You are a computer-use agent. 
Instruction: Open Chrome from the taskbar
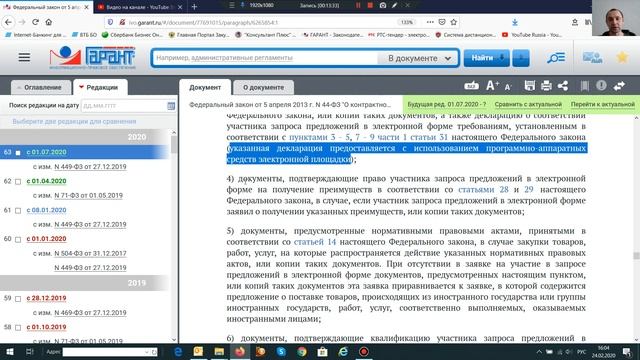[302, 351]
